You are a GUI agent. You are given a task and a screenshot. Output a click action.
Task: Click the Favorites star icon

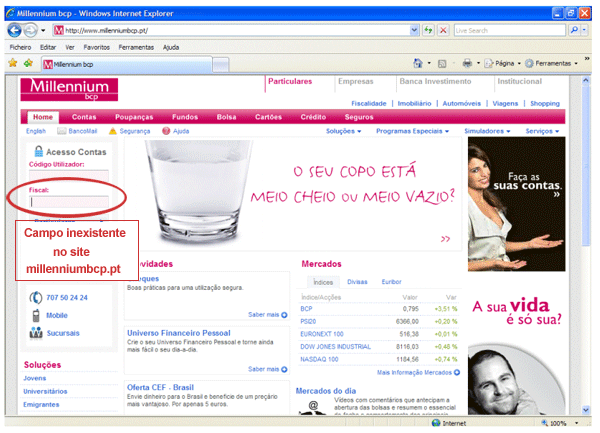click(12, 62)
